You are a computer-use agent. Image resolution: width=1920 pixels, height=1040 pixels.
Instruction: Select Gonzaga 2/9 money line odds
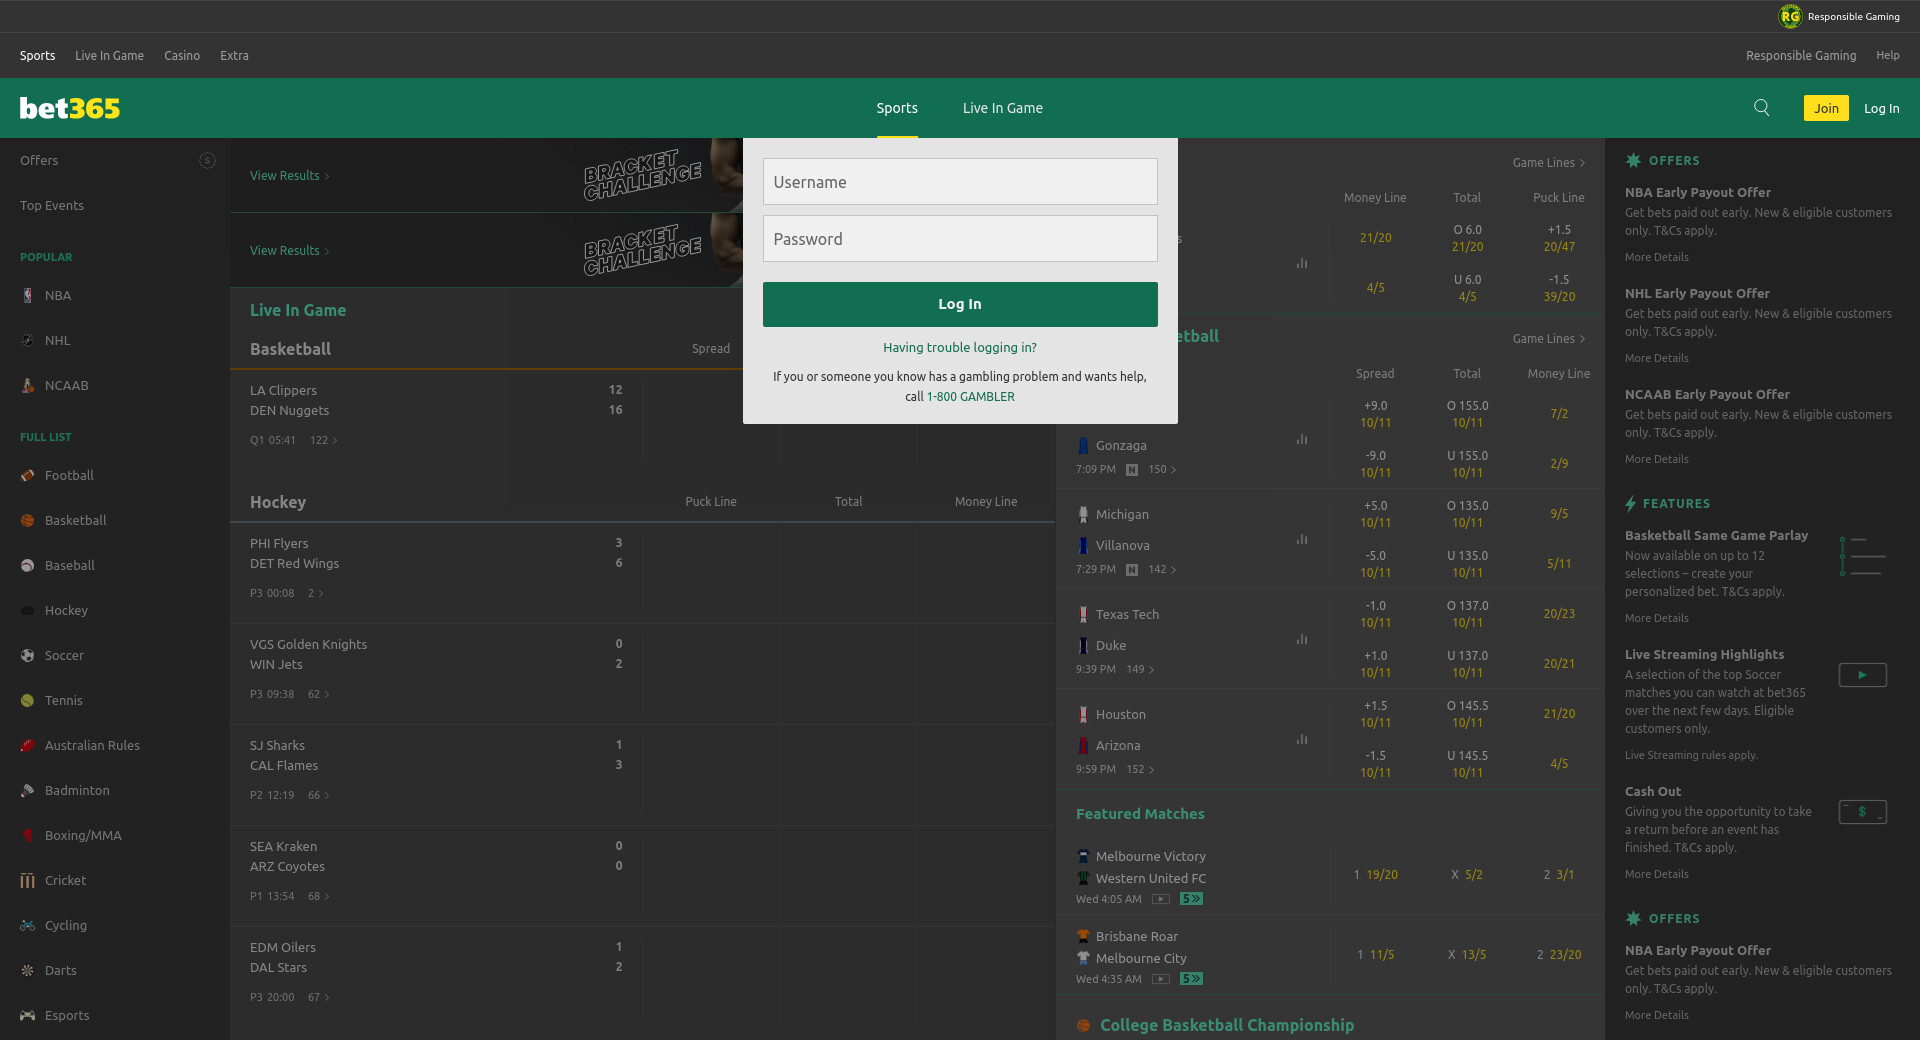[x=1558, y=464]
